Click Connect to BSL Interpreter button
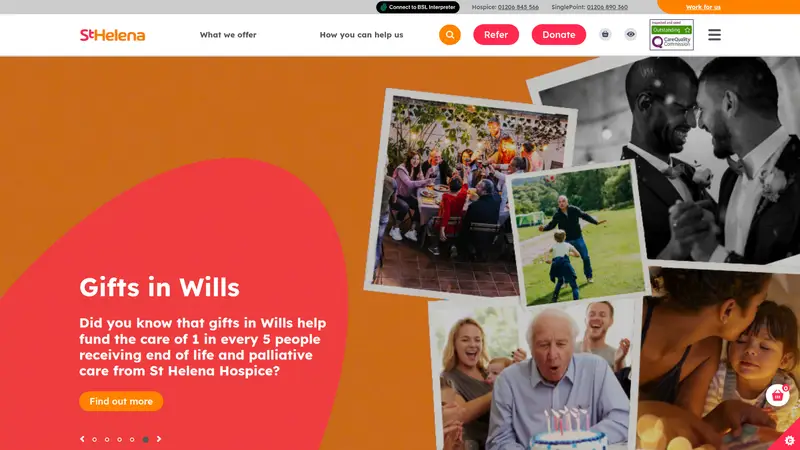This screenshot has width=800, height=450. pos(418,7)
